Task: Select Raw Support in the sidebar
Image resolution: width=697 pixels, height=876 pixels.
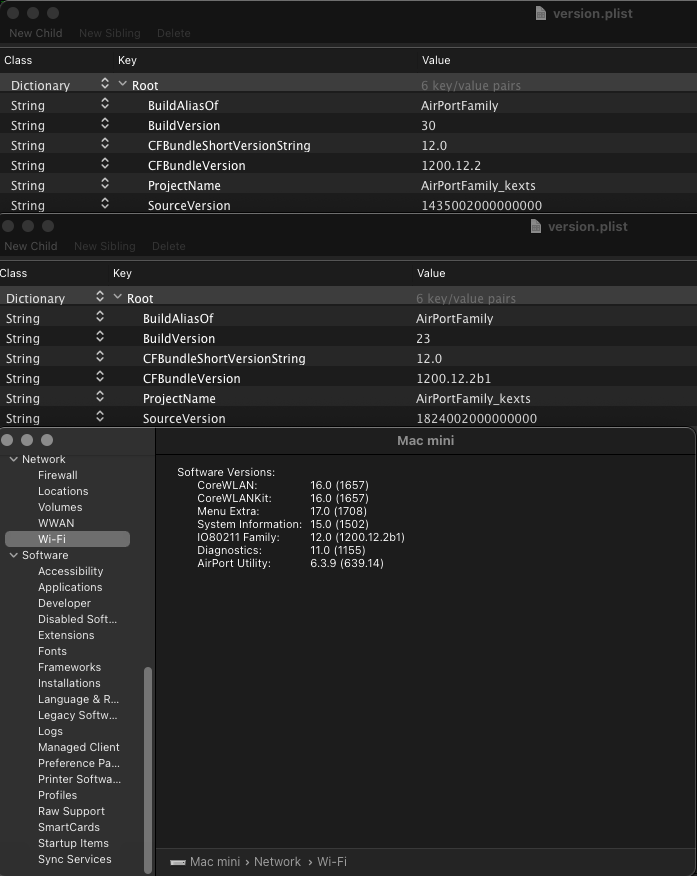Action: click(x=71, y=811)
